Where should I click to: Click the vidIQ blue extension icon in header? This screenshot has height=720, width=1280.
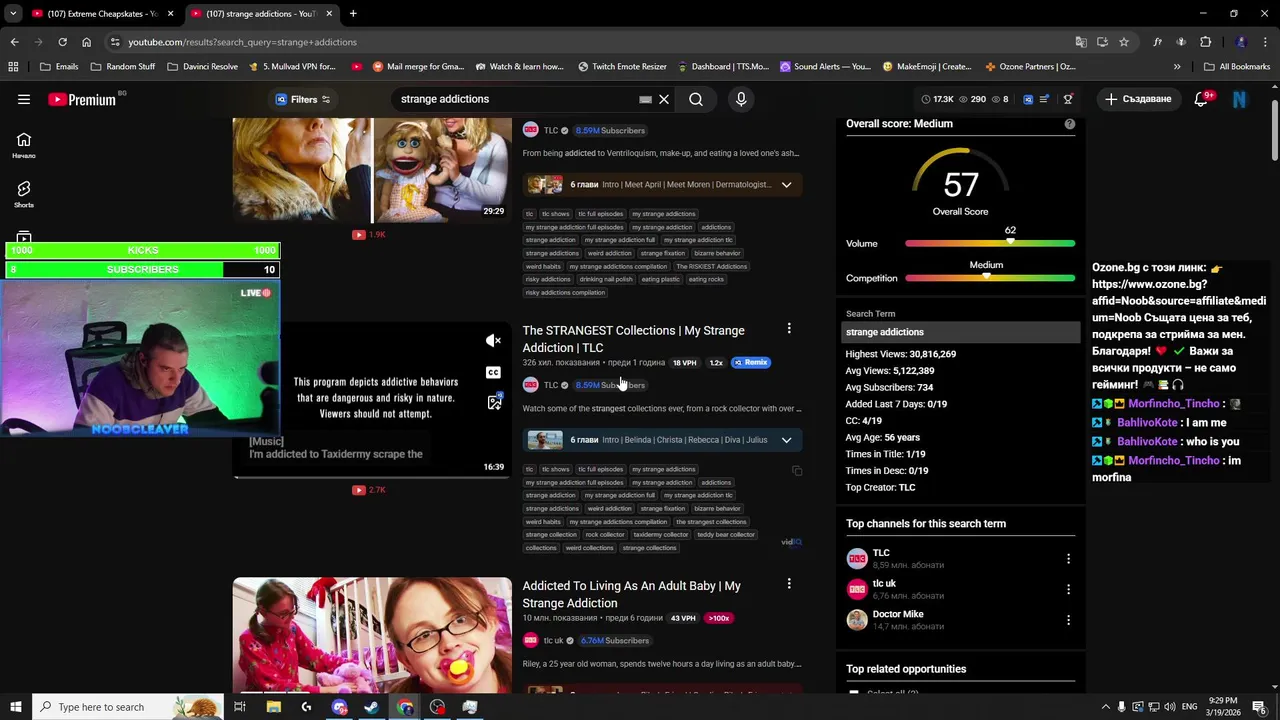coord(1027,99)
